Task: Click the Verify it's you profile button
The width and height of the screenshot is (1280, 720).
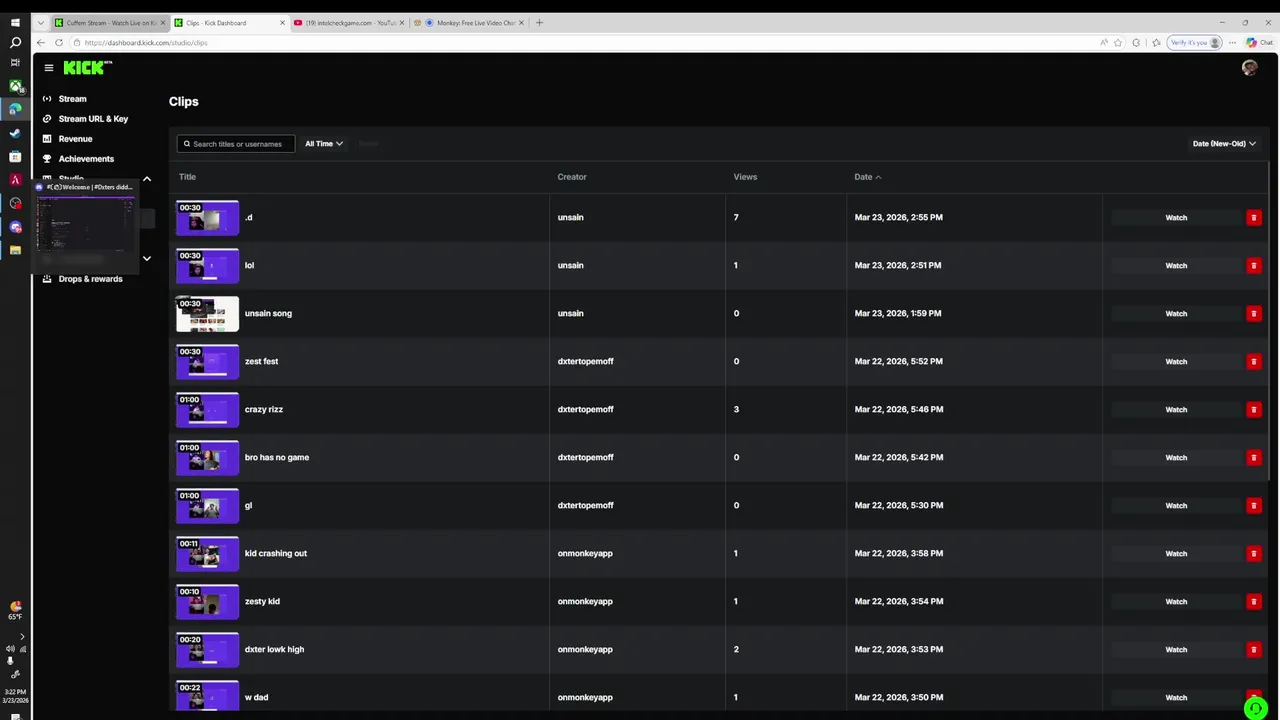Action: [x=1195, y=43]
